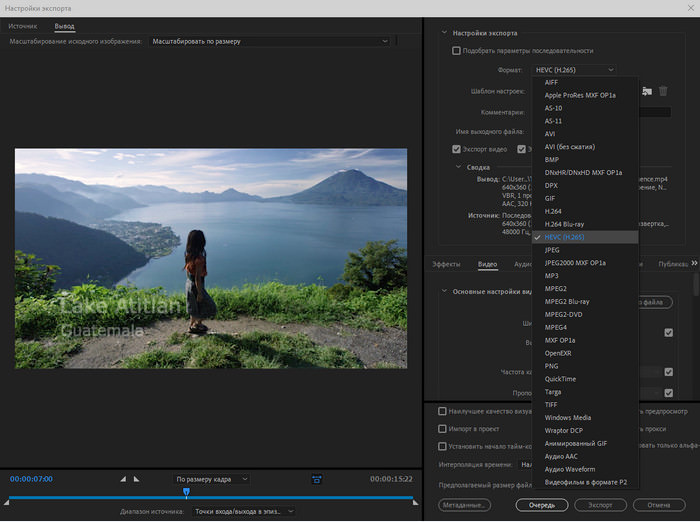Enable 'Импорт в проект' checkbox
This screenshot has width=700, height=522.
tap(442, 429)
